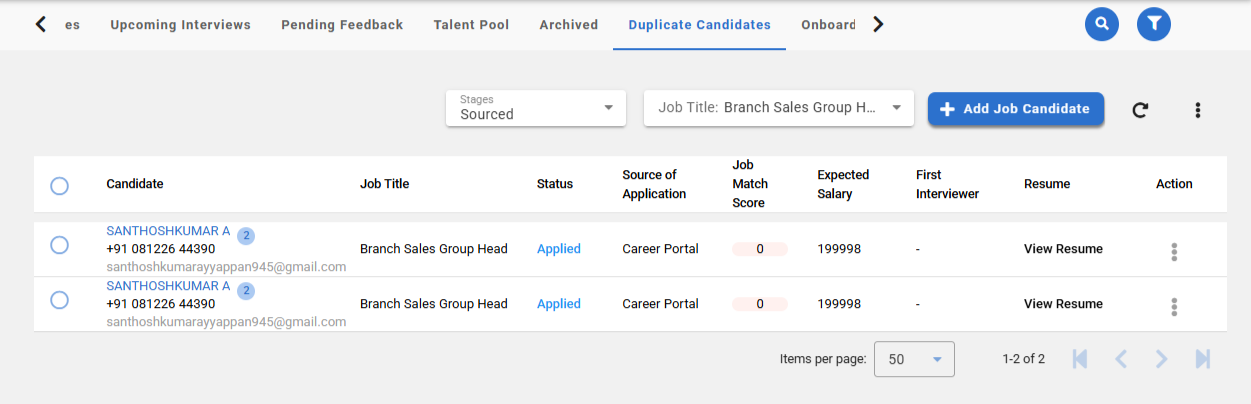
Task: Expand the Stages dropdown showing Sourced
Action: click(x=536, y=108)
